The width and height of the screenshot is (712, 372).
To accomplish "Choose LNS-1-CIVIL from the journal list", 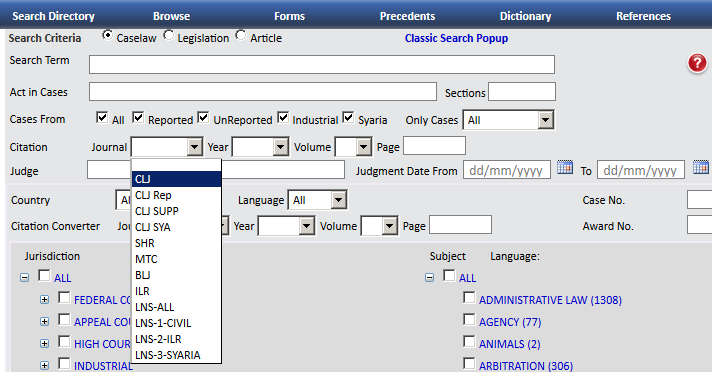I will click(176, 323).
